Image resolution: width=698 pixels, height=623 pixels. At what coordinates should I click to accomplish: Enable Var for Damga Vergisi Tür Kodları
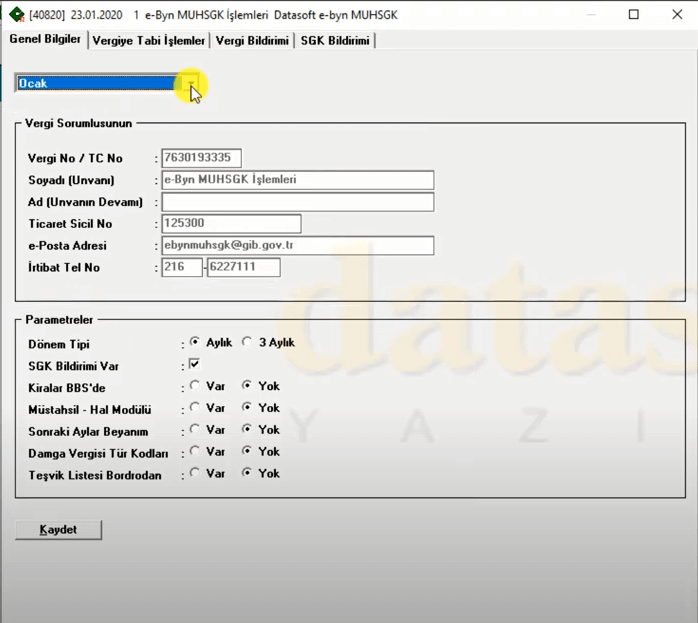pyautogui.click(x=195, y=452)
